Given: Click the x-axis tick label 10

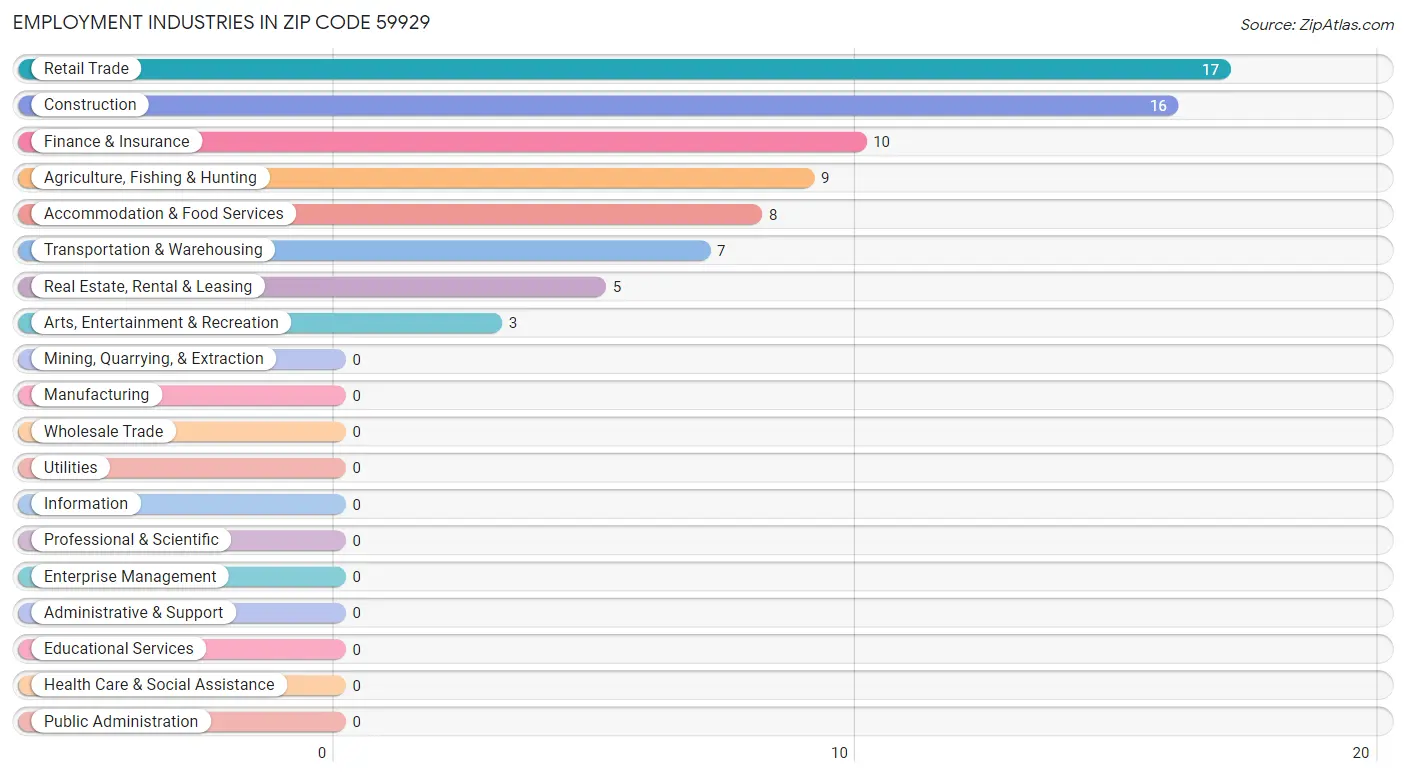Looking at the screenshot, I should (x=840, y=753).
